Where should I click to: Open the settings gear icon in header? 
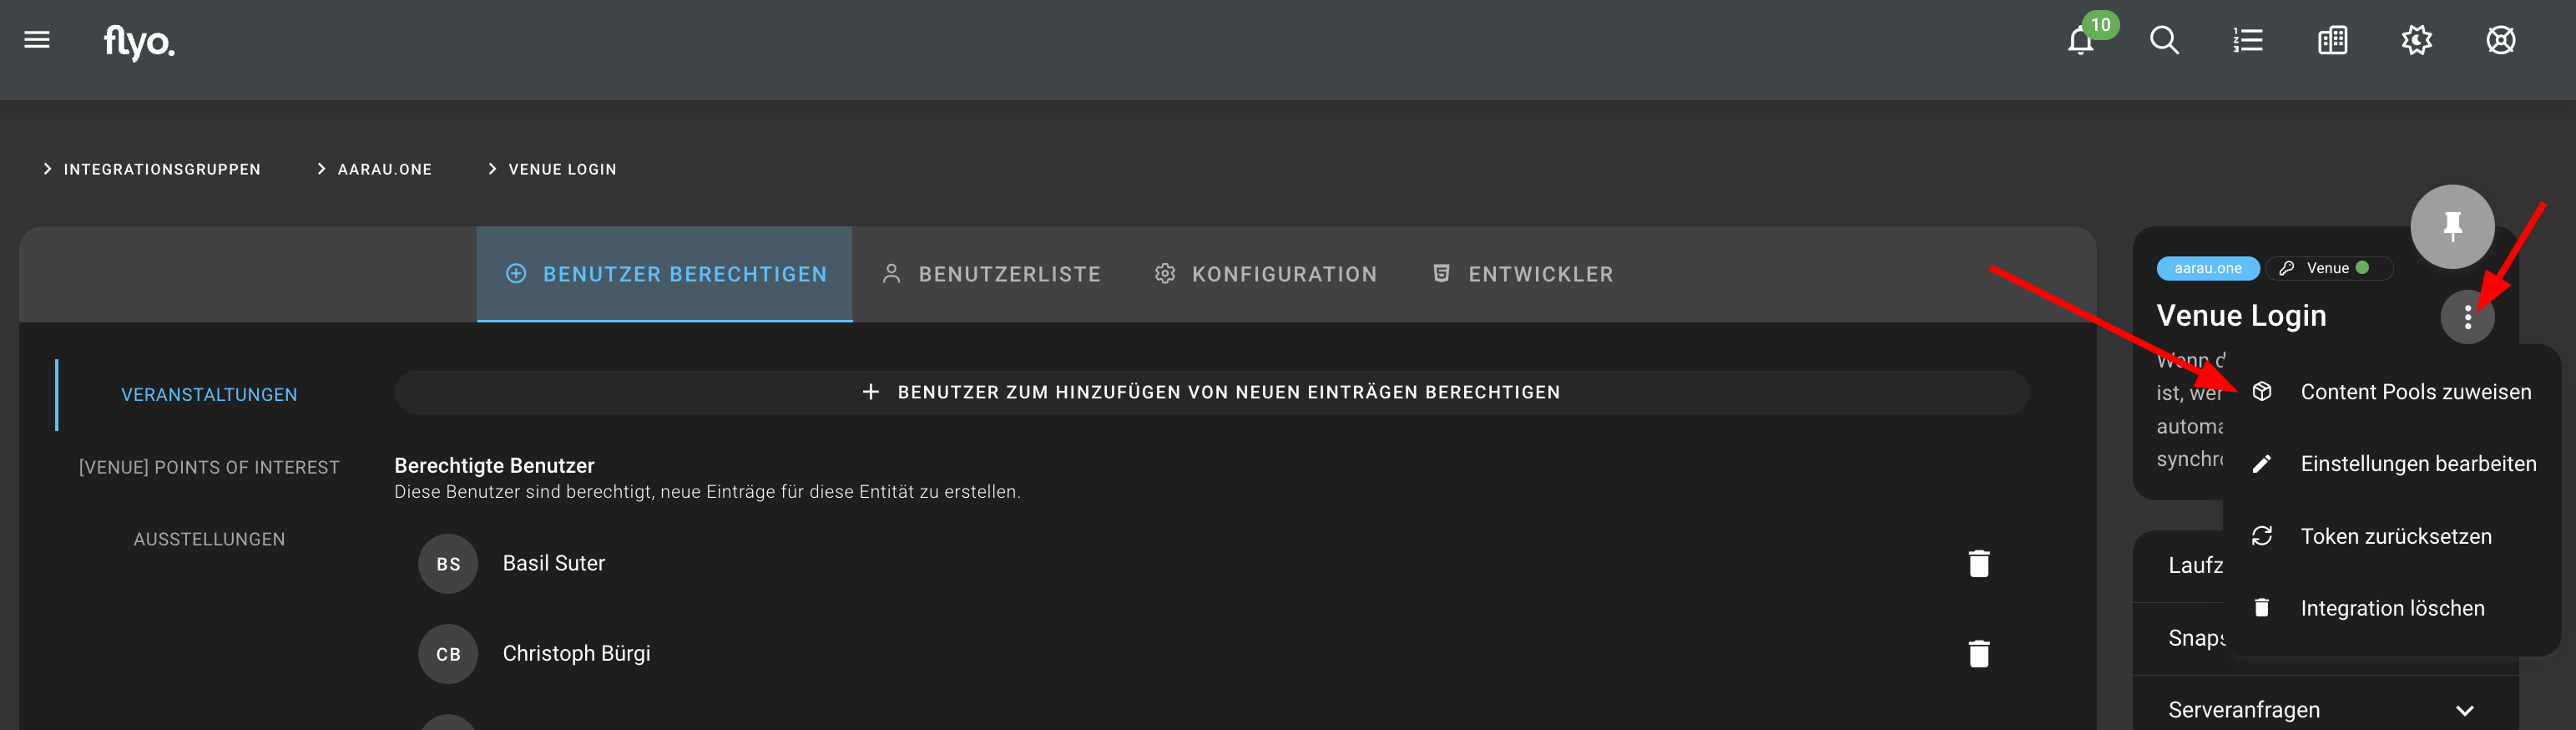[2416, 40]
